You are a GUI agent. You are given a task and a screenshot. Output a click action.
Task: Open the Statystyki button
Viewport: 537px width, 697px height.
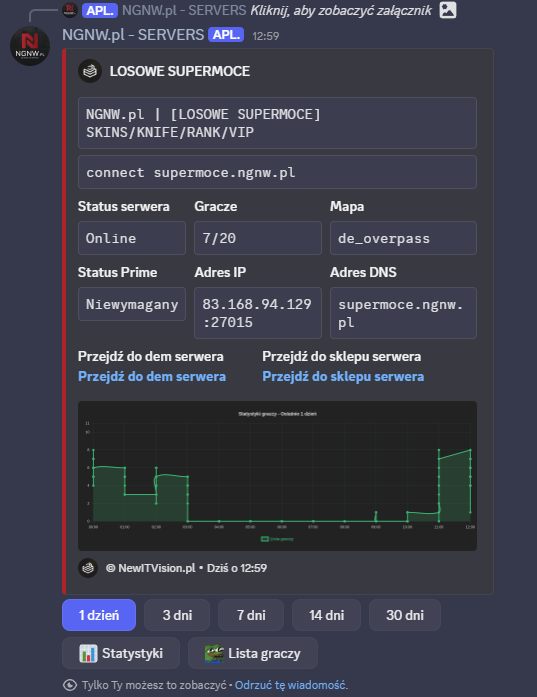[121, 653]
